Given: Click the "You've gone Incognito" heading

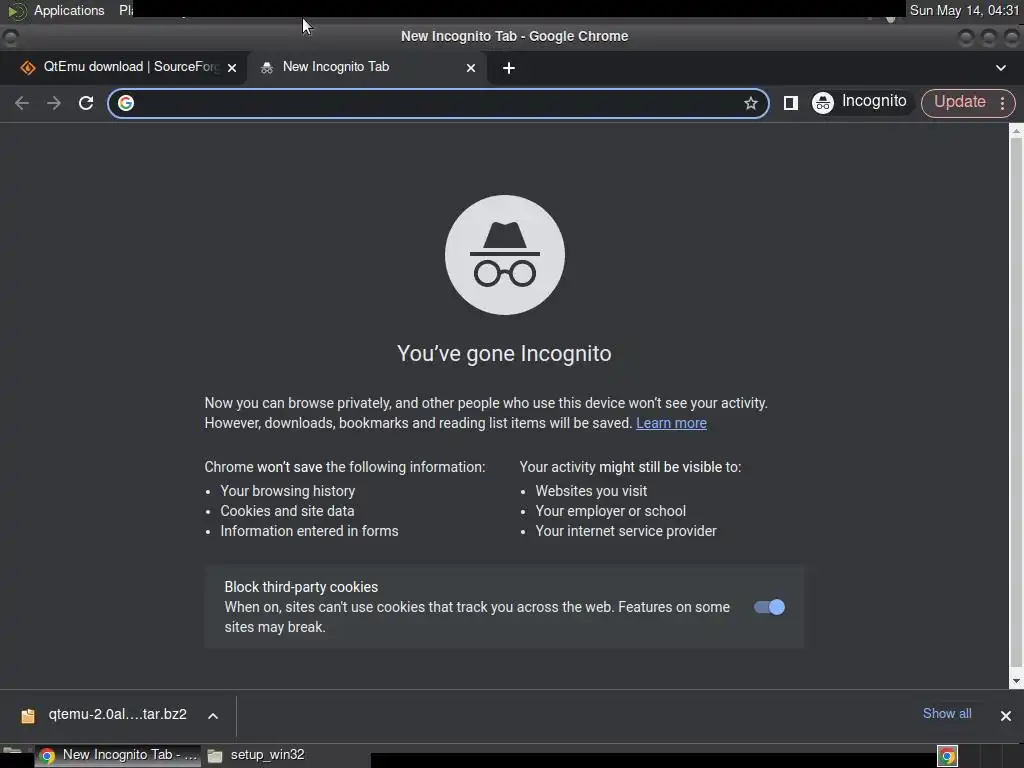Looking at the screenshot, I should (x=504, y=353).
